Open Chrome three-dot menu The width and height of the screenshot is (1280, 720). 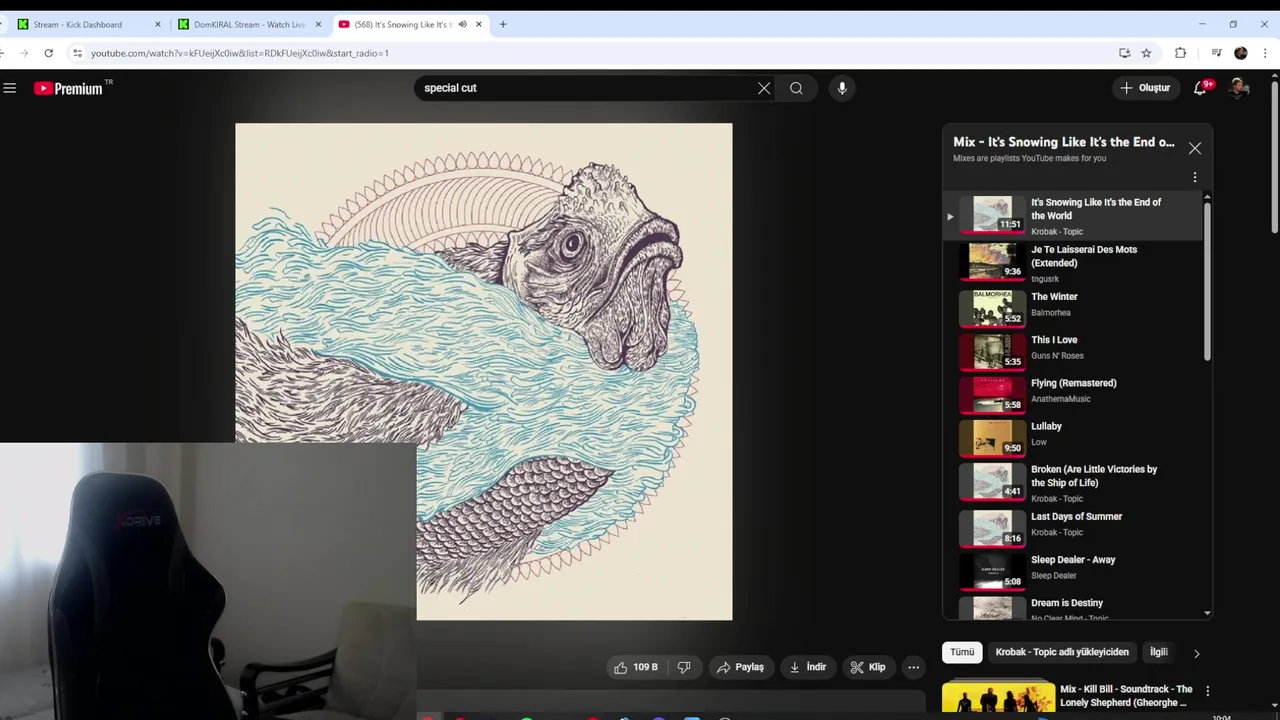click(1266, 53)
